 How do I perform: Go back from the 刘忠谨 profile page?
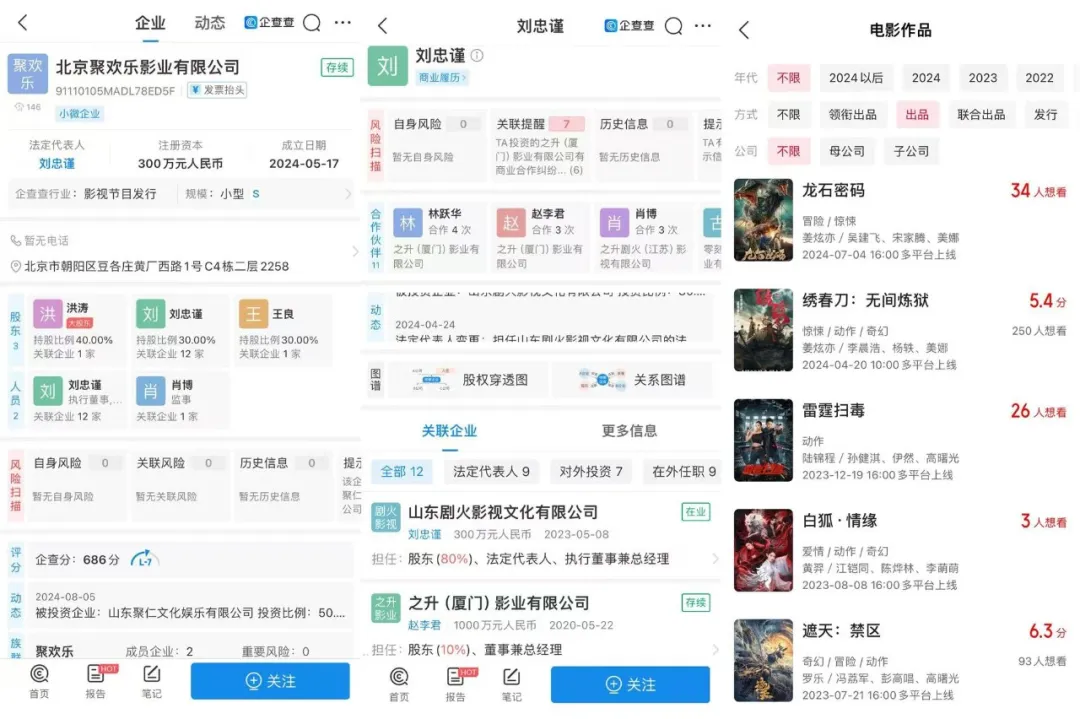point(383,26)
